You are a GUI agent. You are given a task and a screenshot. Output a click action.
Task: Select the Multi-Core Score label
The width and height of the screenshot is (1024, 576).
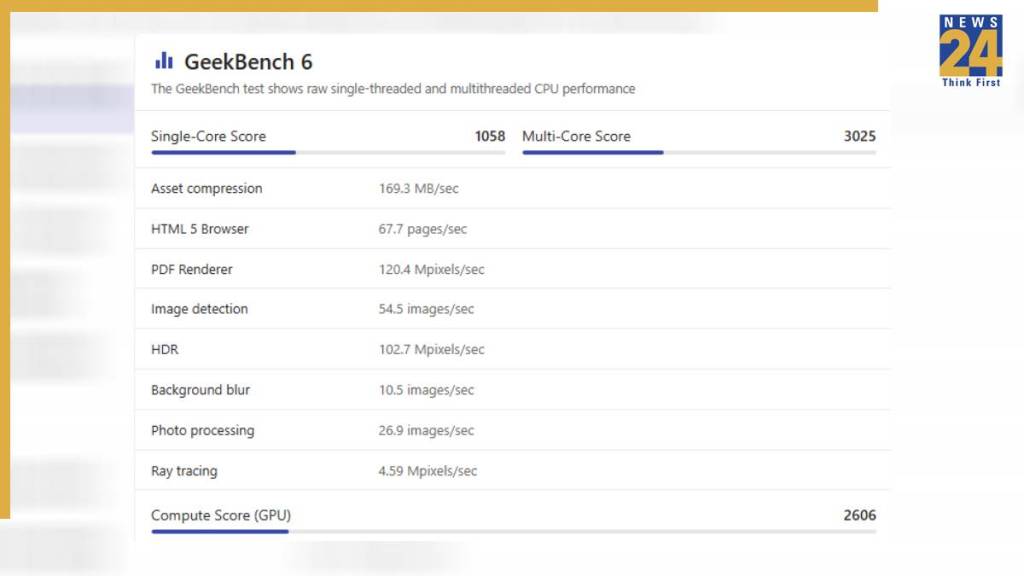576,136
